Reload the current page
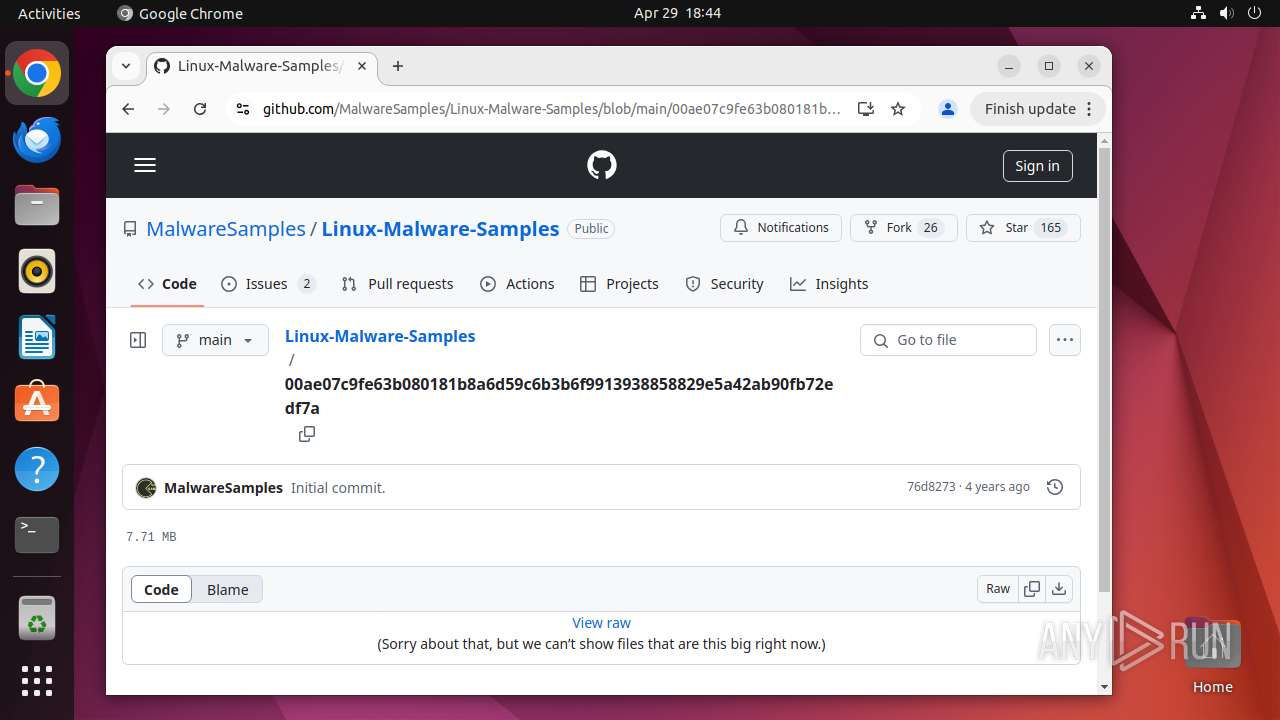Viewport: 1280px width, 720px height. [x=200, y=109]
